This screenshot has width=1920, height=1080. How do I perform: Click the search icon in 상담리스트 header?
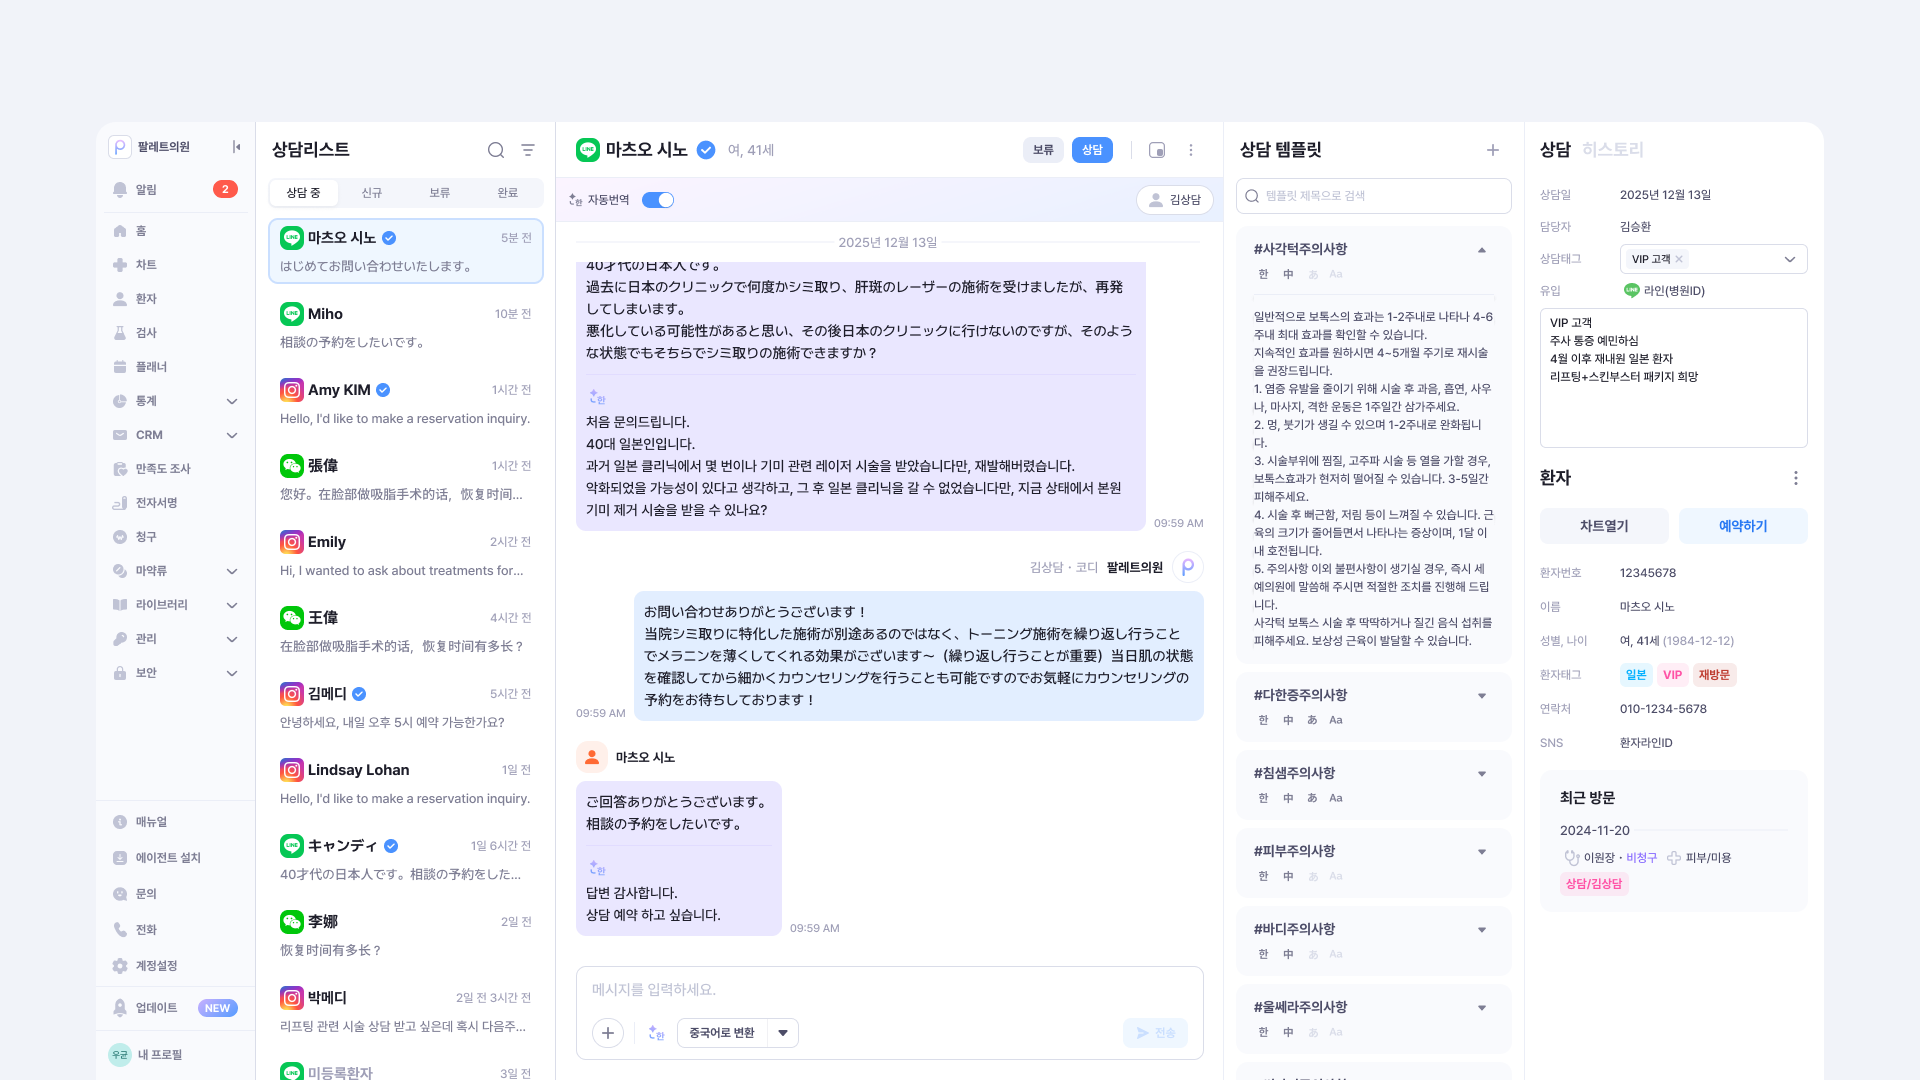click(495, 150)
